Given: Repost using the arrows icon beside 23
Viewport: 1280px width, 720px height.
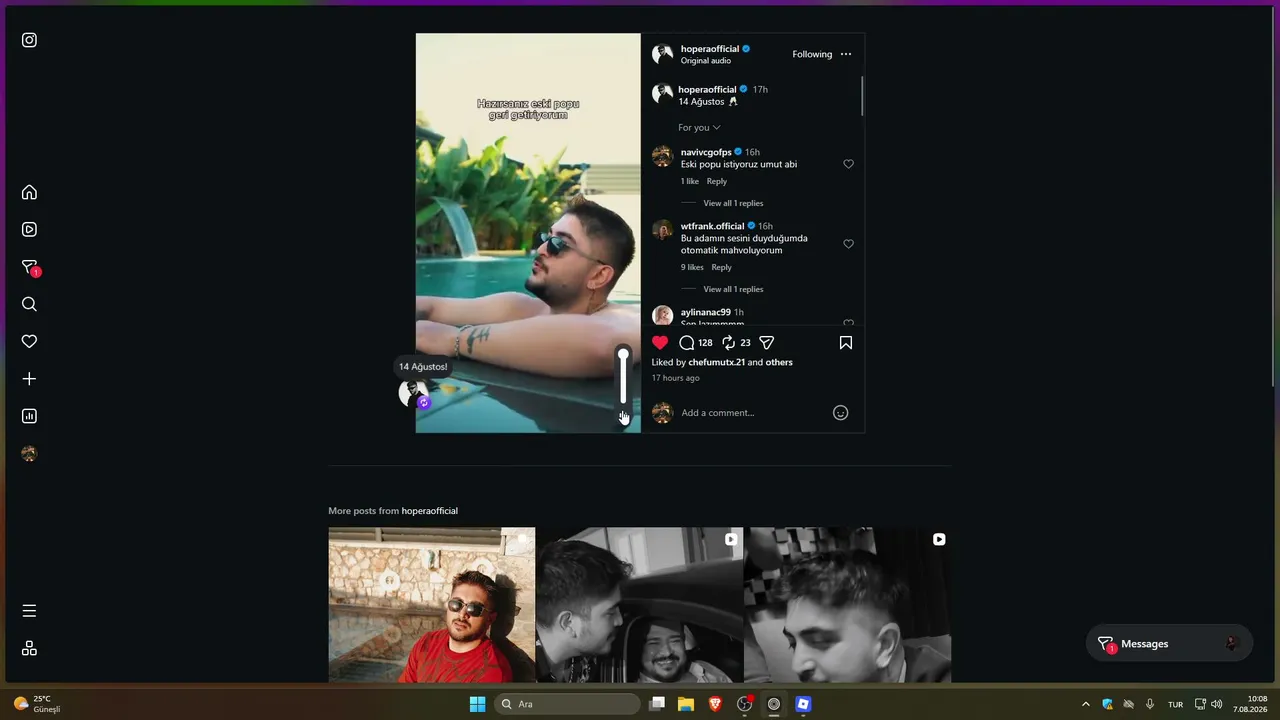Looking at the screenshot, I should tap(729, 342).
